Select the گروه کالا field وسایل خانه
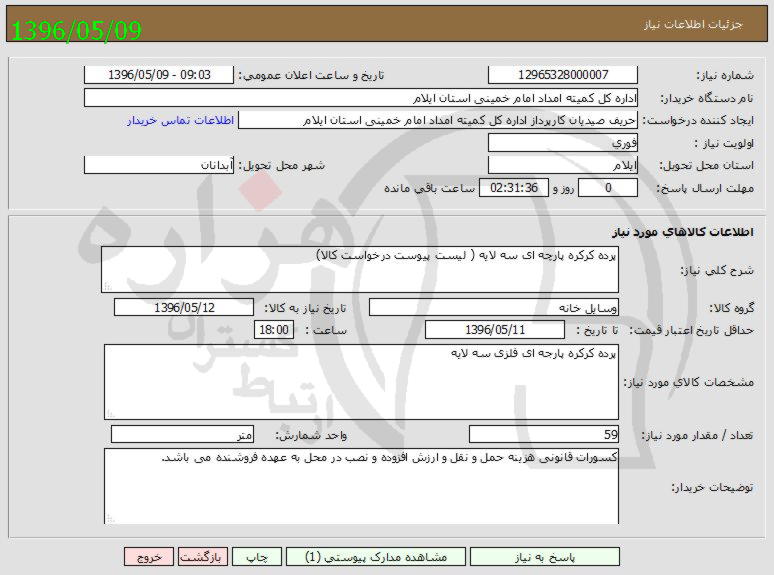The image size is (774, 575). point(494,308)
